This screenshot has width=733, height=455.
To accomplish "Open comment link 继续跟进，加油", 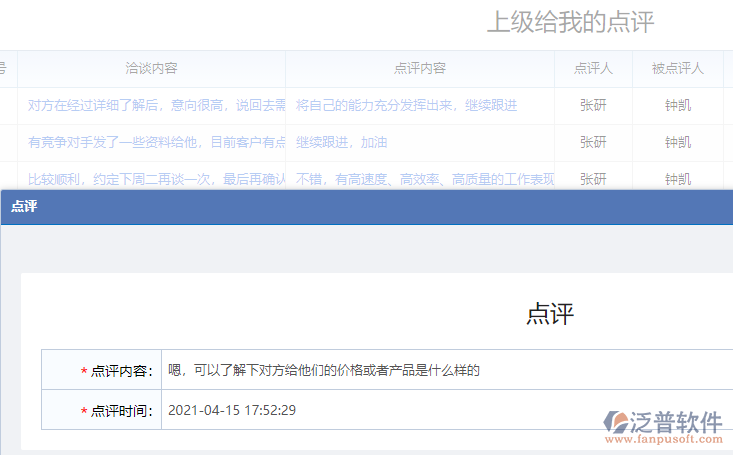I will pos(341,142).
